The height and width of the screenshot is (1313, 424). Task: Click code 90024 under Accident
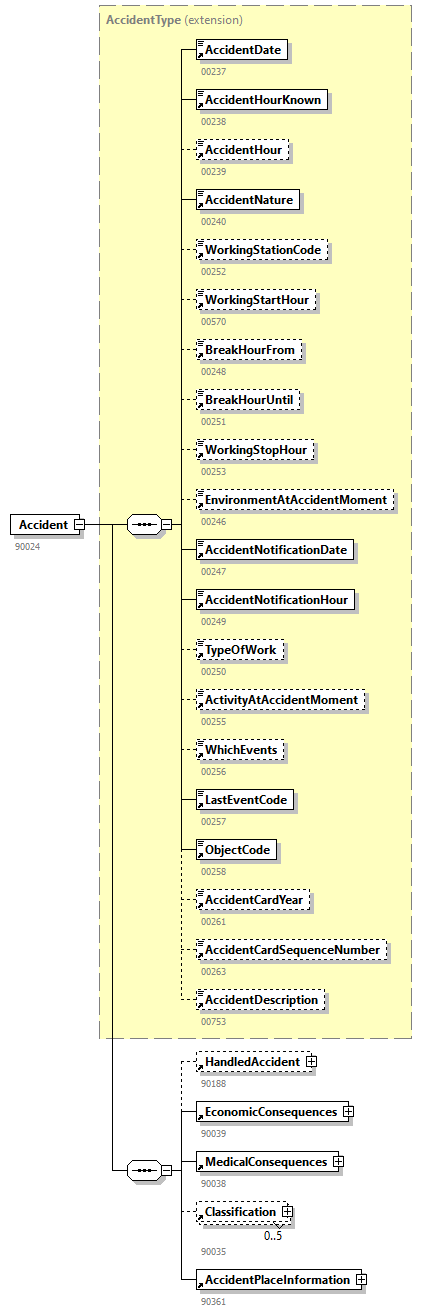(x=28, y=547)
